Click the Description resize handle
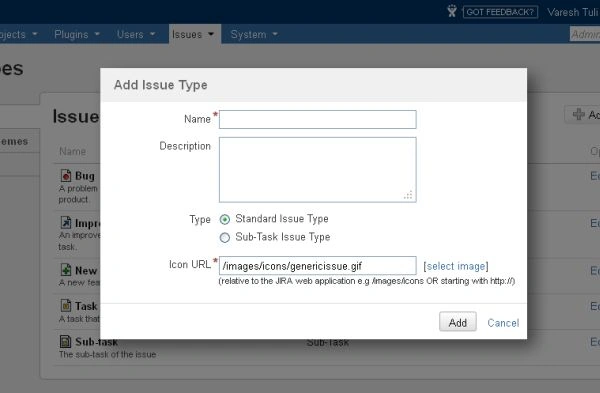 [408, 195]
